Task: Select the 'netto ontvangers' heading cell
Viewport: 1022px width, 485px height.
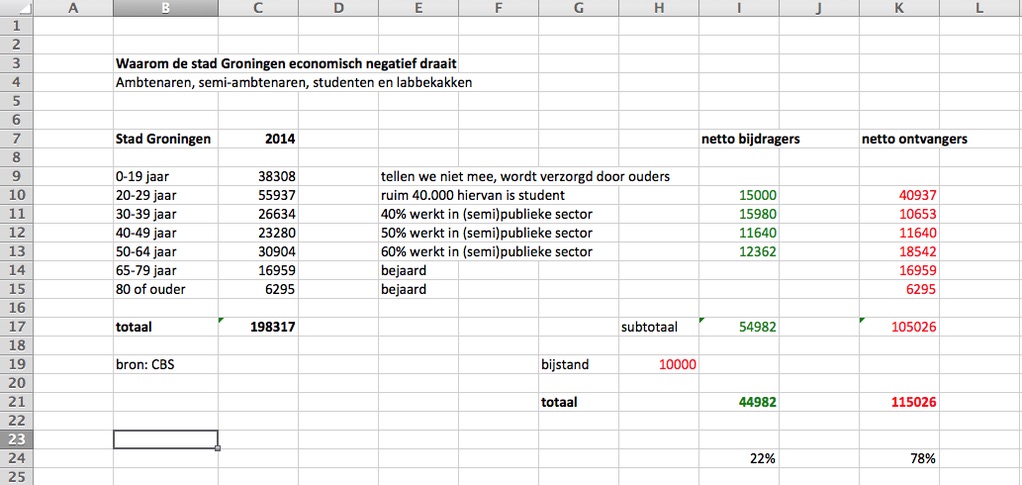Action: pyautogui.click(x=914, y=139)
